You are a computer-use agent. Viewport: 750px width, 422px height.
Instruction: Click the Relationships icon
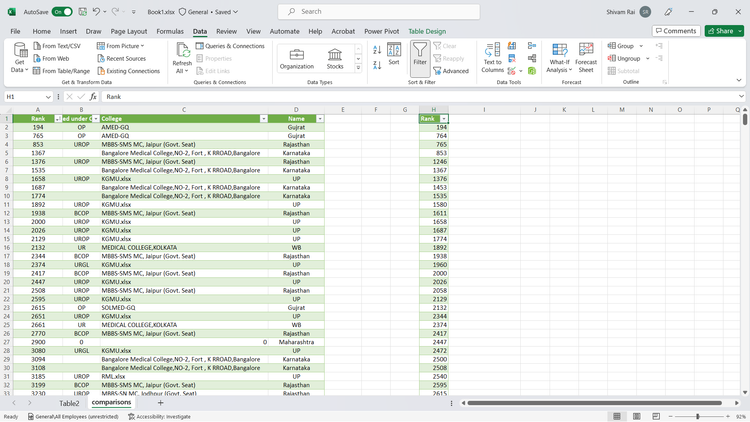point(532,58)
